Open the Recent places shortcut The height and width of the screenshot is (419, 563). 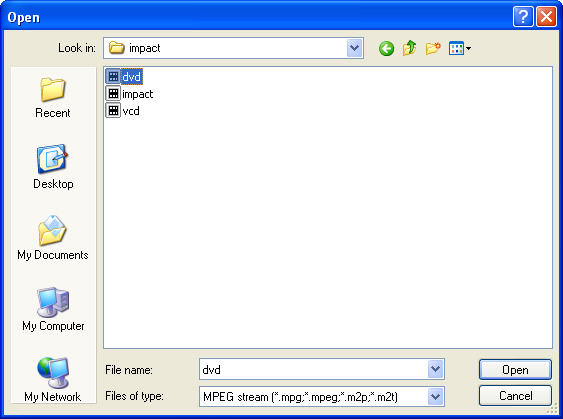coord(53,98)
